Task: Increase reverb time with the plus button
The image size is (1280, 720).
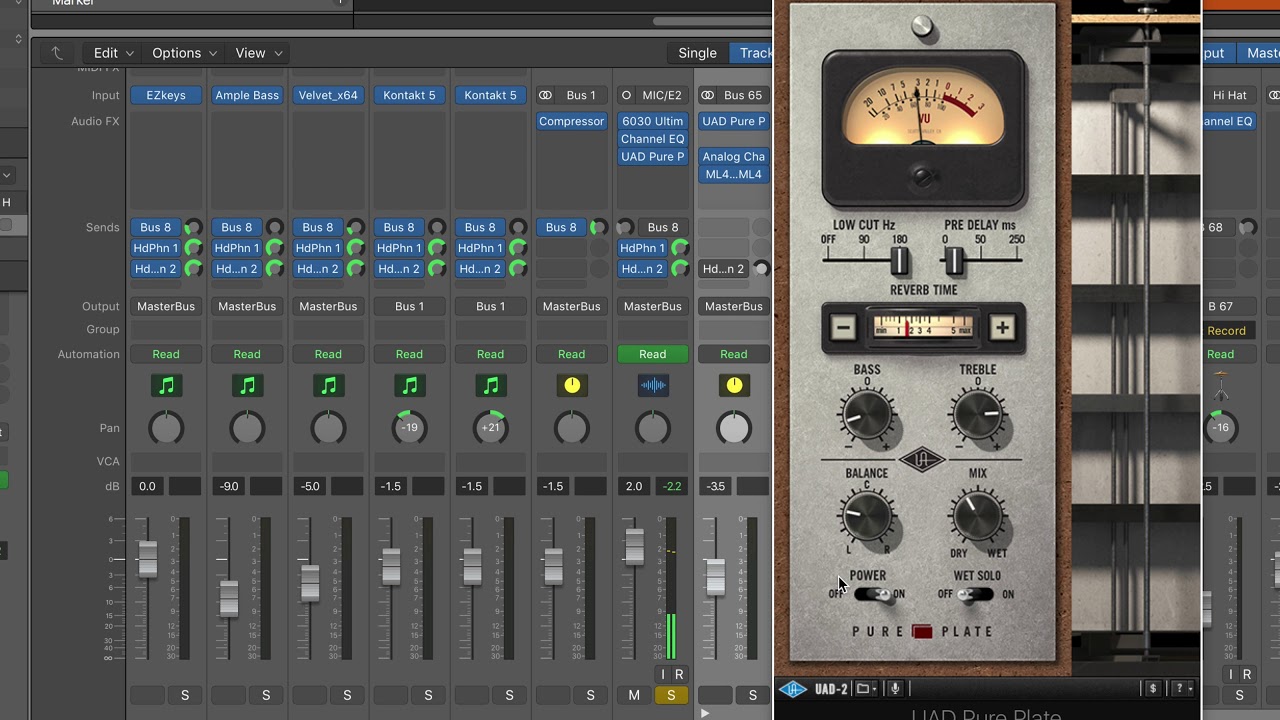Action: tap(1002, 328)
